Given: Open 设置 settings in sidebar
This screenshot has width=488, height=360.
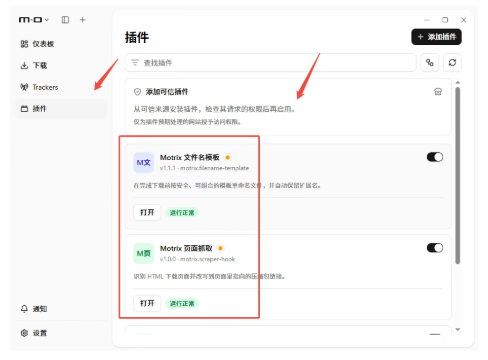Looking at the screenshot, I should click(x=61, y=333).
